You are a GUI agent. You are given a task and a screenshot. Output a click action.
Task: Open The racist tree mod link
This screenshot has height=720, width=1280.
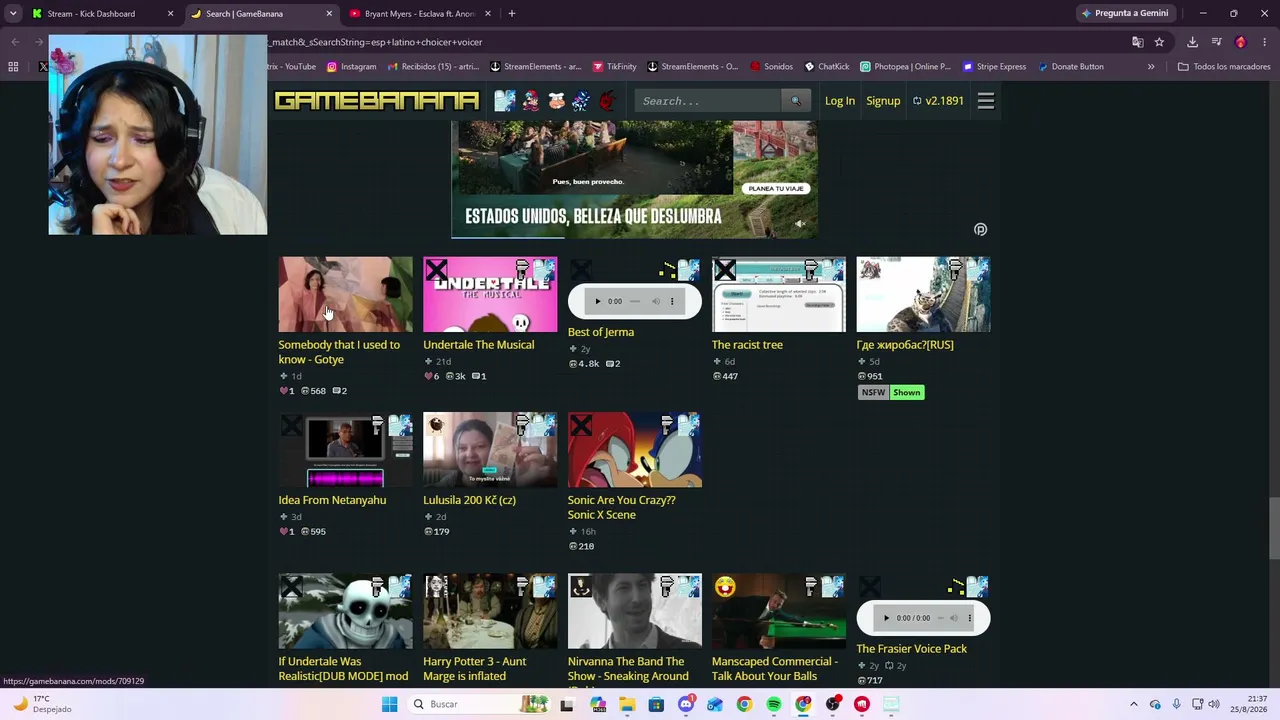(x=747, y=345)
